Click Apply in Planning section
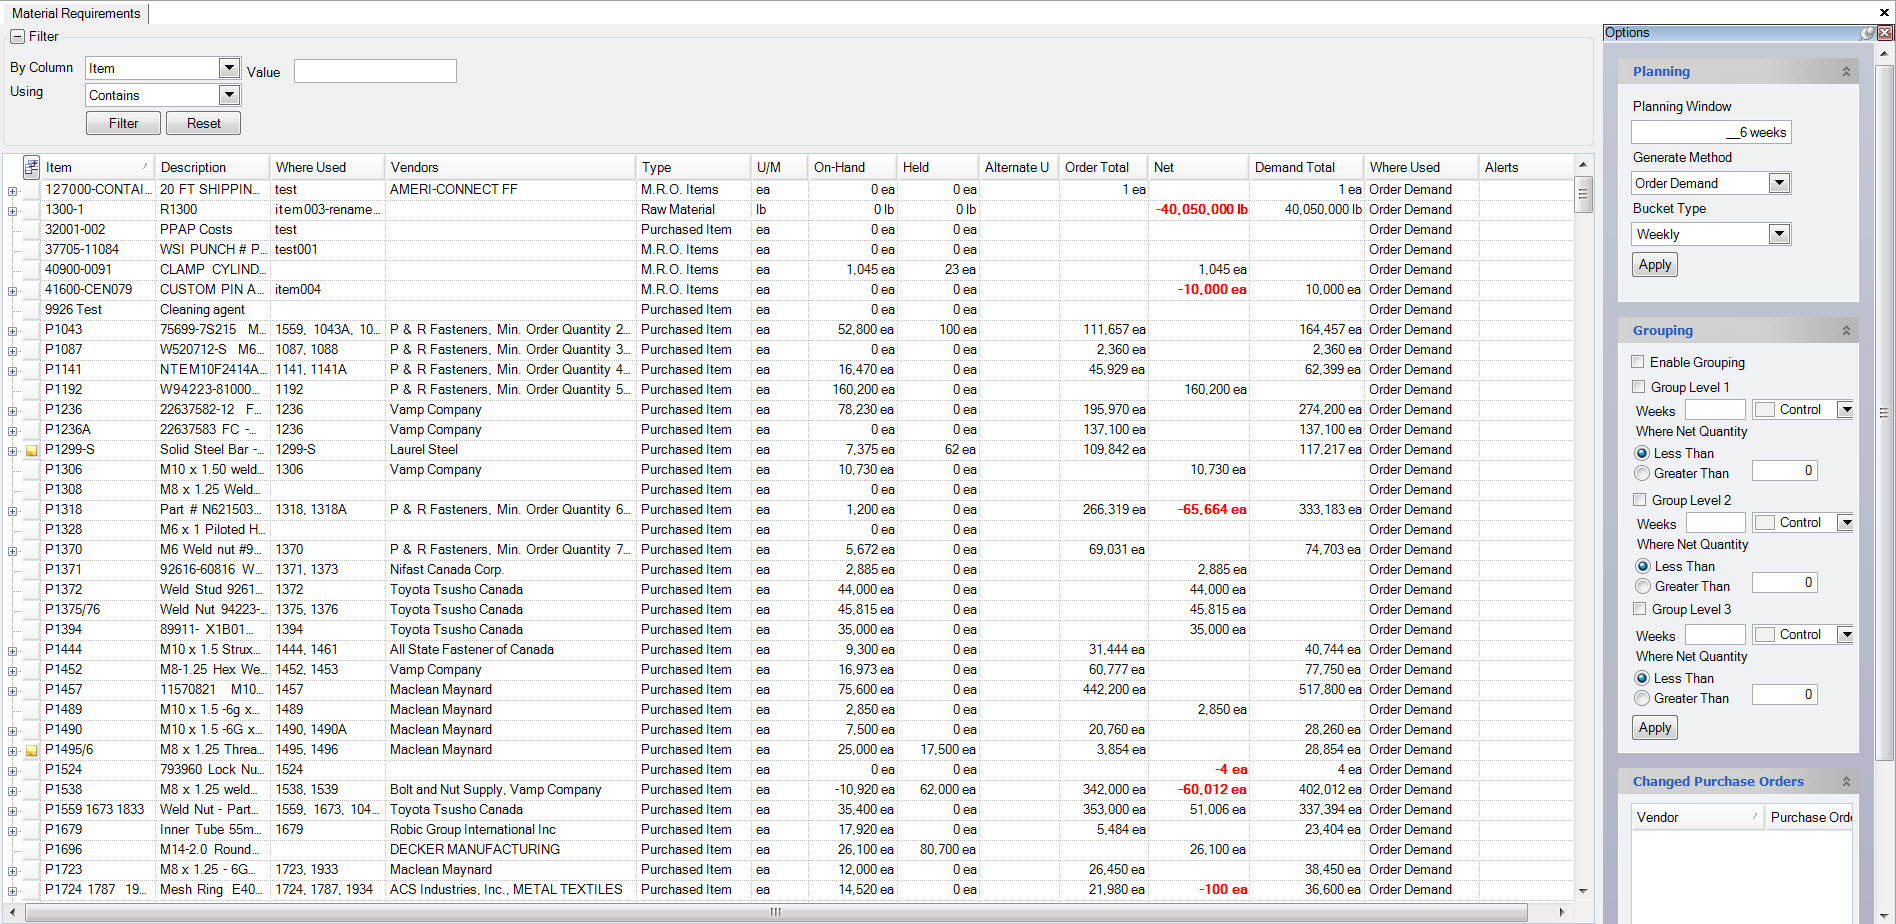The width and height of the screenshot is (1896, 924). (1655, 265)
